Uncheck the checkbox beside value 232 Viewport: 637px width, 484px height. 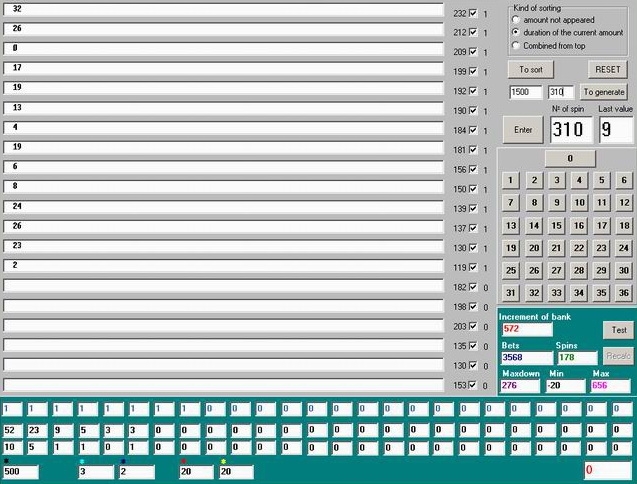tap(474, 14)
